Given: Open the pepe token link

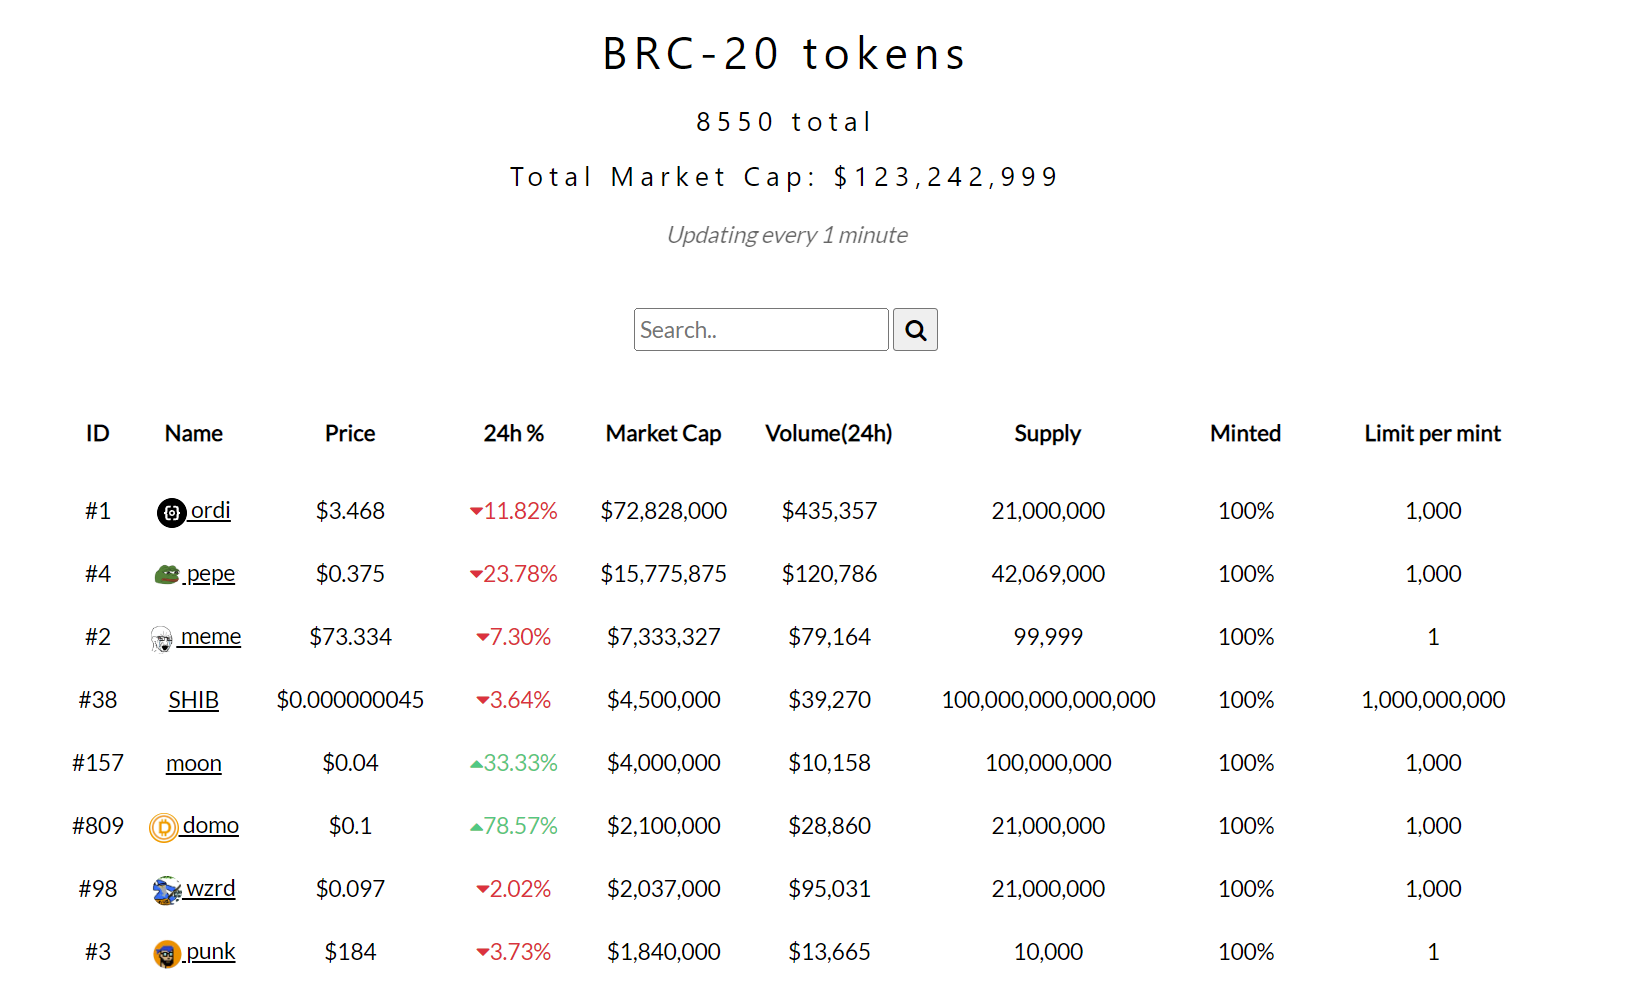Looking at the screenshot, I should click(211, 574).
